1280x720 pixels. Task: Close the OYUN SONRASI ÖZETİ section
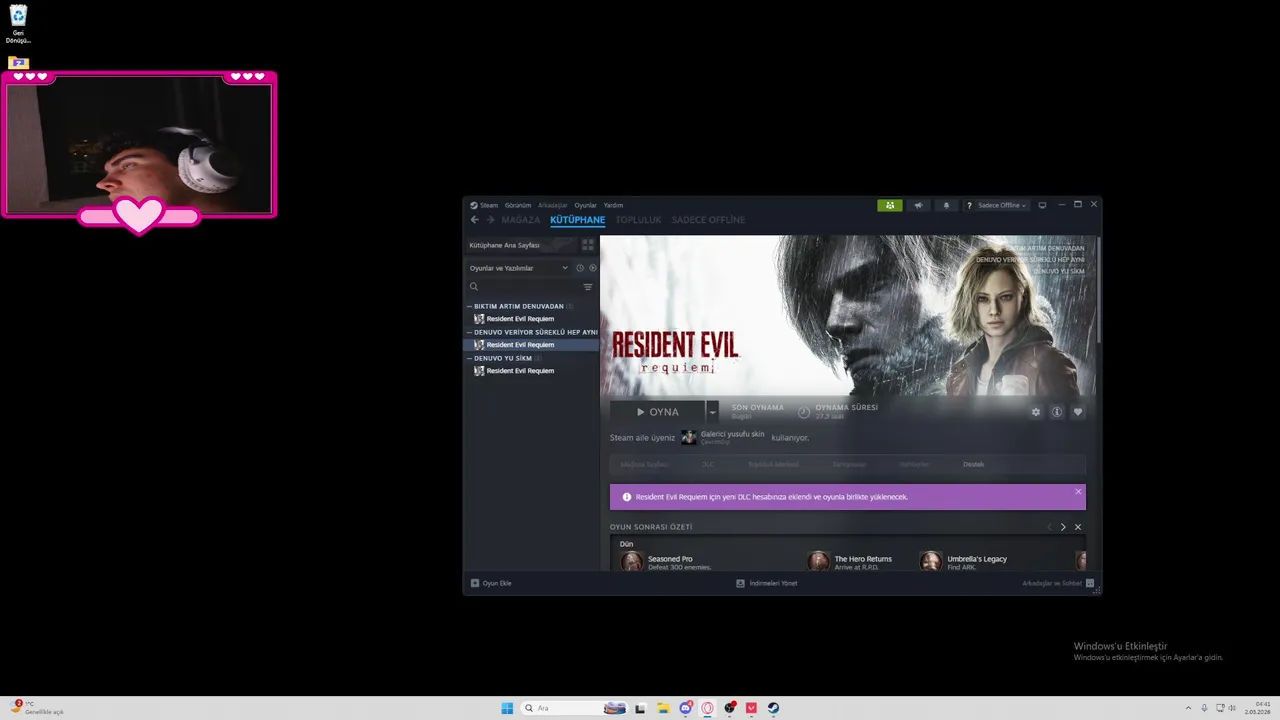[x=1078, y=527]
